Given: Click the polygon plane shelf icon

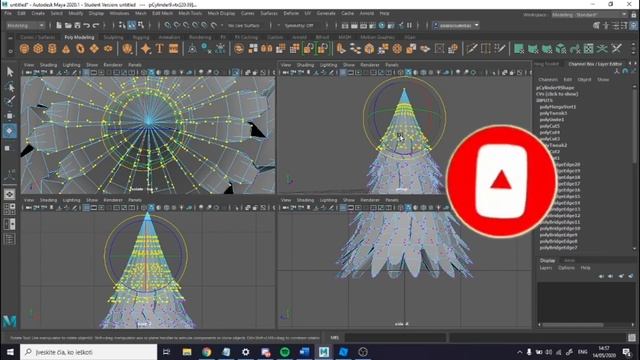Looking at the screenshot, I should 94,49.
